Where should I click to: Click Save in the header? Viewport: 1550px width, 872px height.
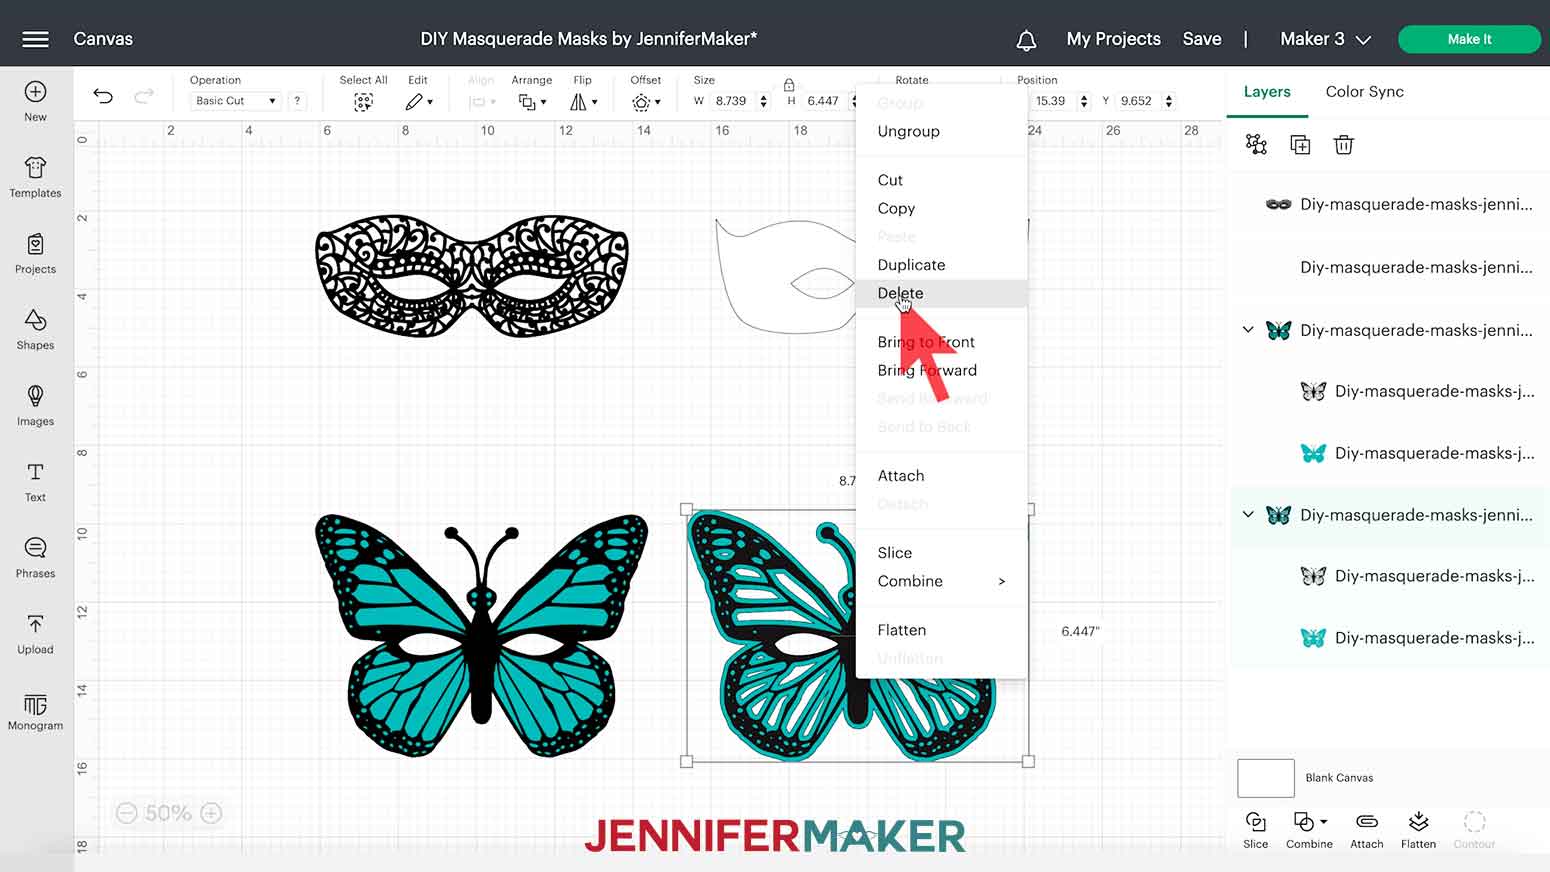(x=1202, y=39)
